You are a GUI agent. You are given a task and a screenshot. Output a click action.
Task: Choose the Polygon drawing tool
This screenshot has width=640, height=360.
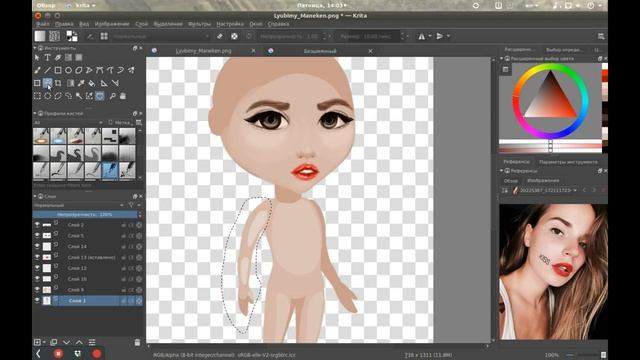[x=79, y=70]
